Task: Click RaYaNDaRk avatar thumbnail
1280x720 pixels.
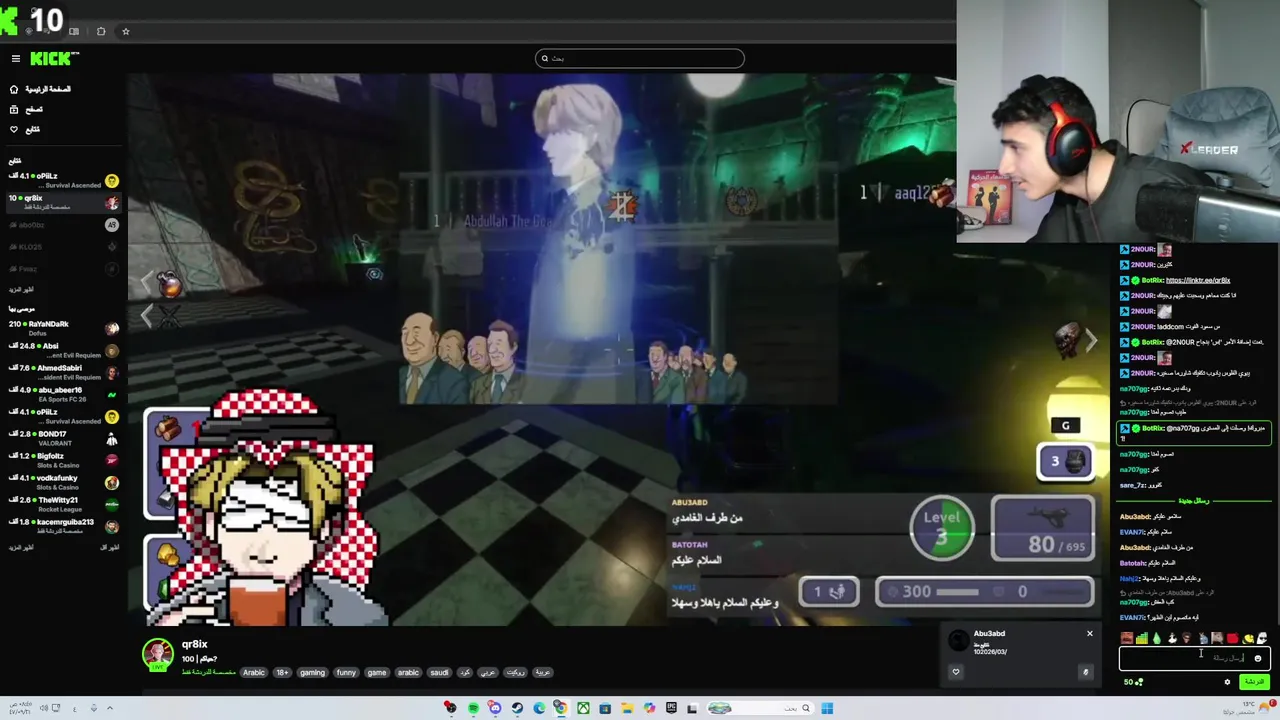Action: [x=112, y=328]
